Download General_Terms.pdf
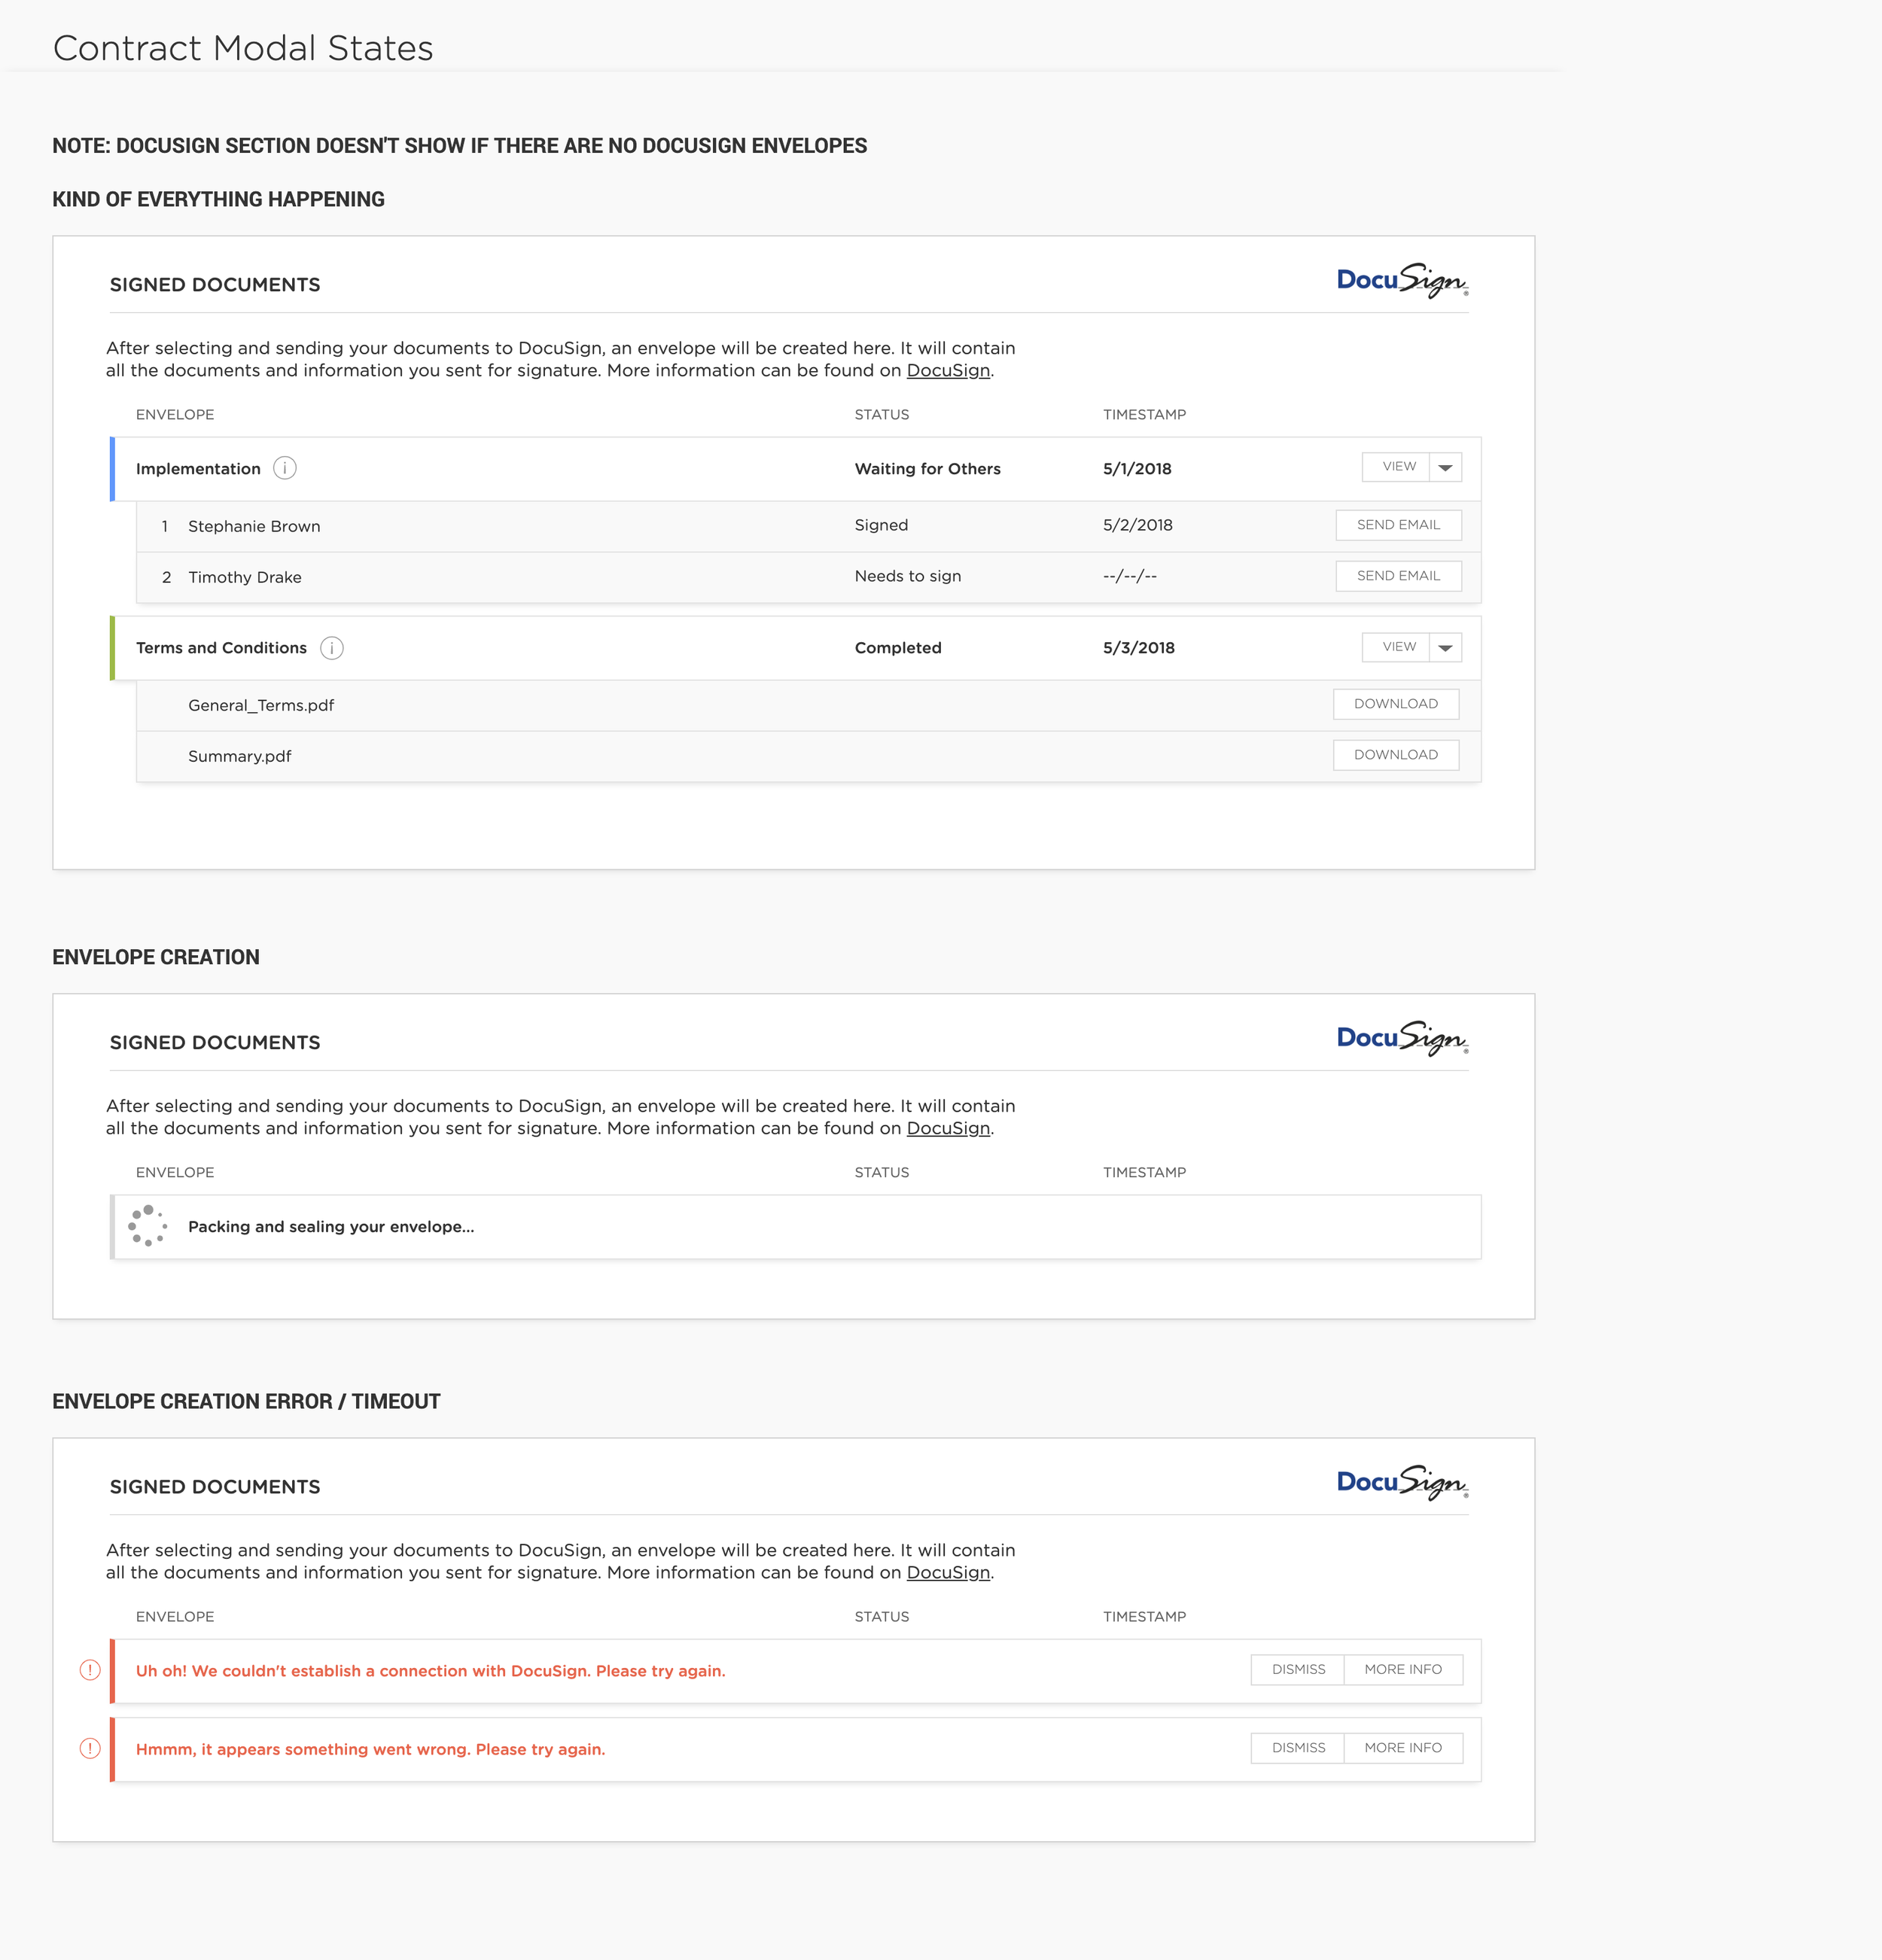Image resolution: width=1882 pixels, height=1960 pixels. [1396, 704]
